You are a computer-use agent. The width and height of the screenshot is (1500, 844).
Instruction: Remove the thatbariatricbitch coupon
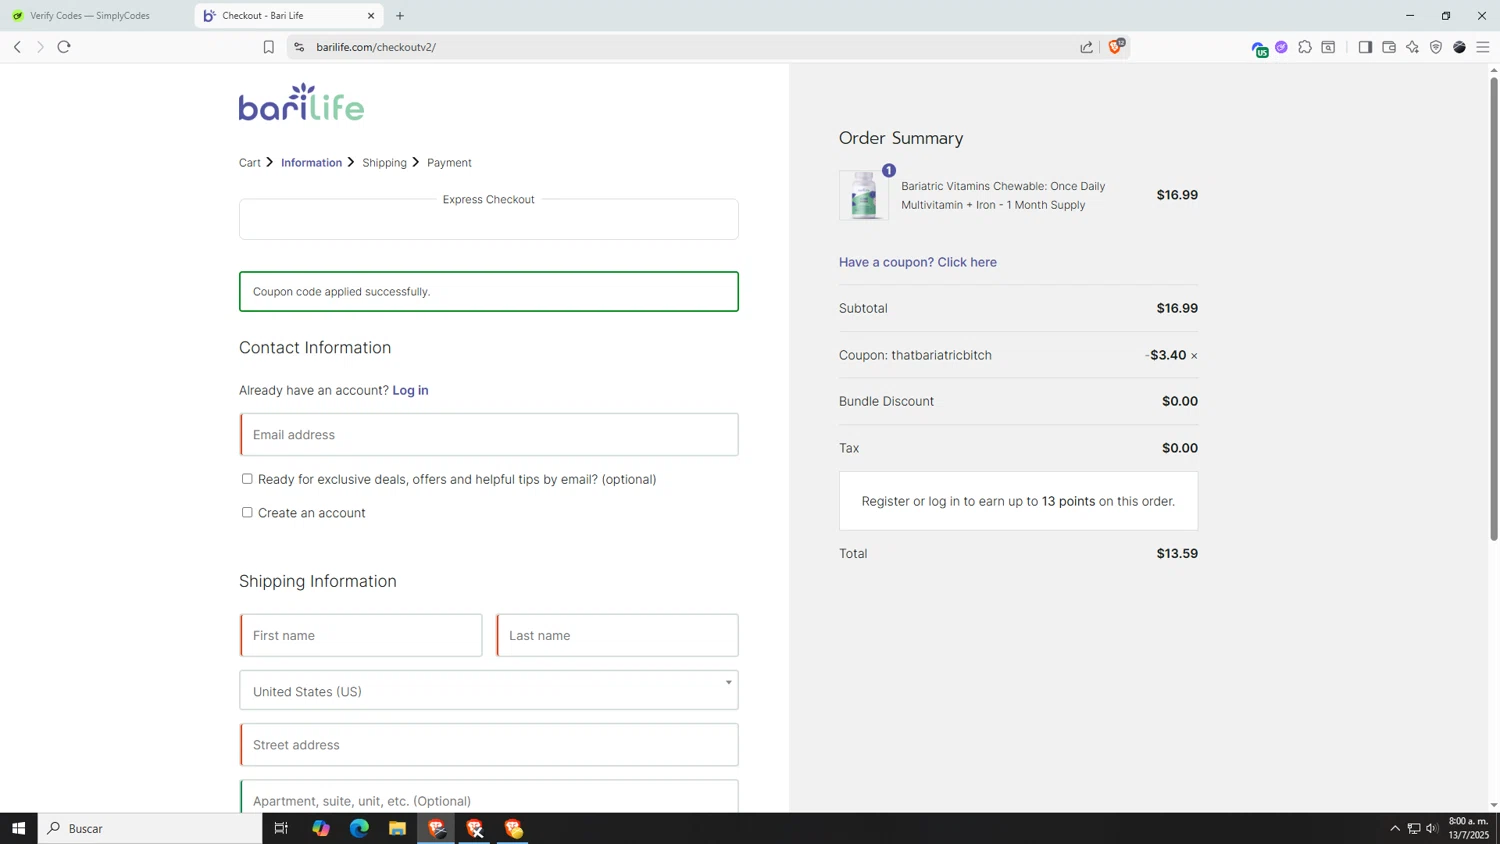(1194, 356)
